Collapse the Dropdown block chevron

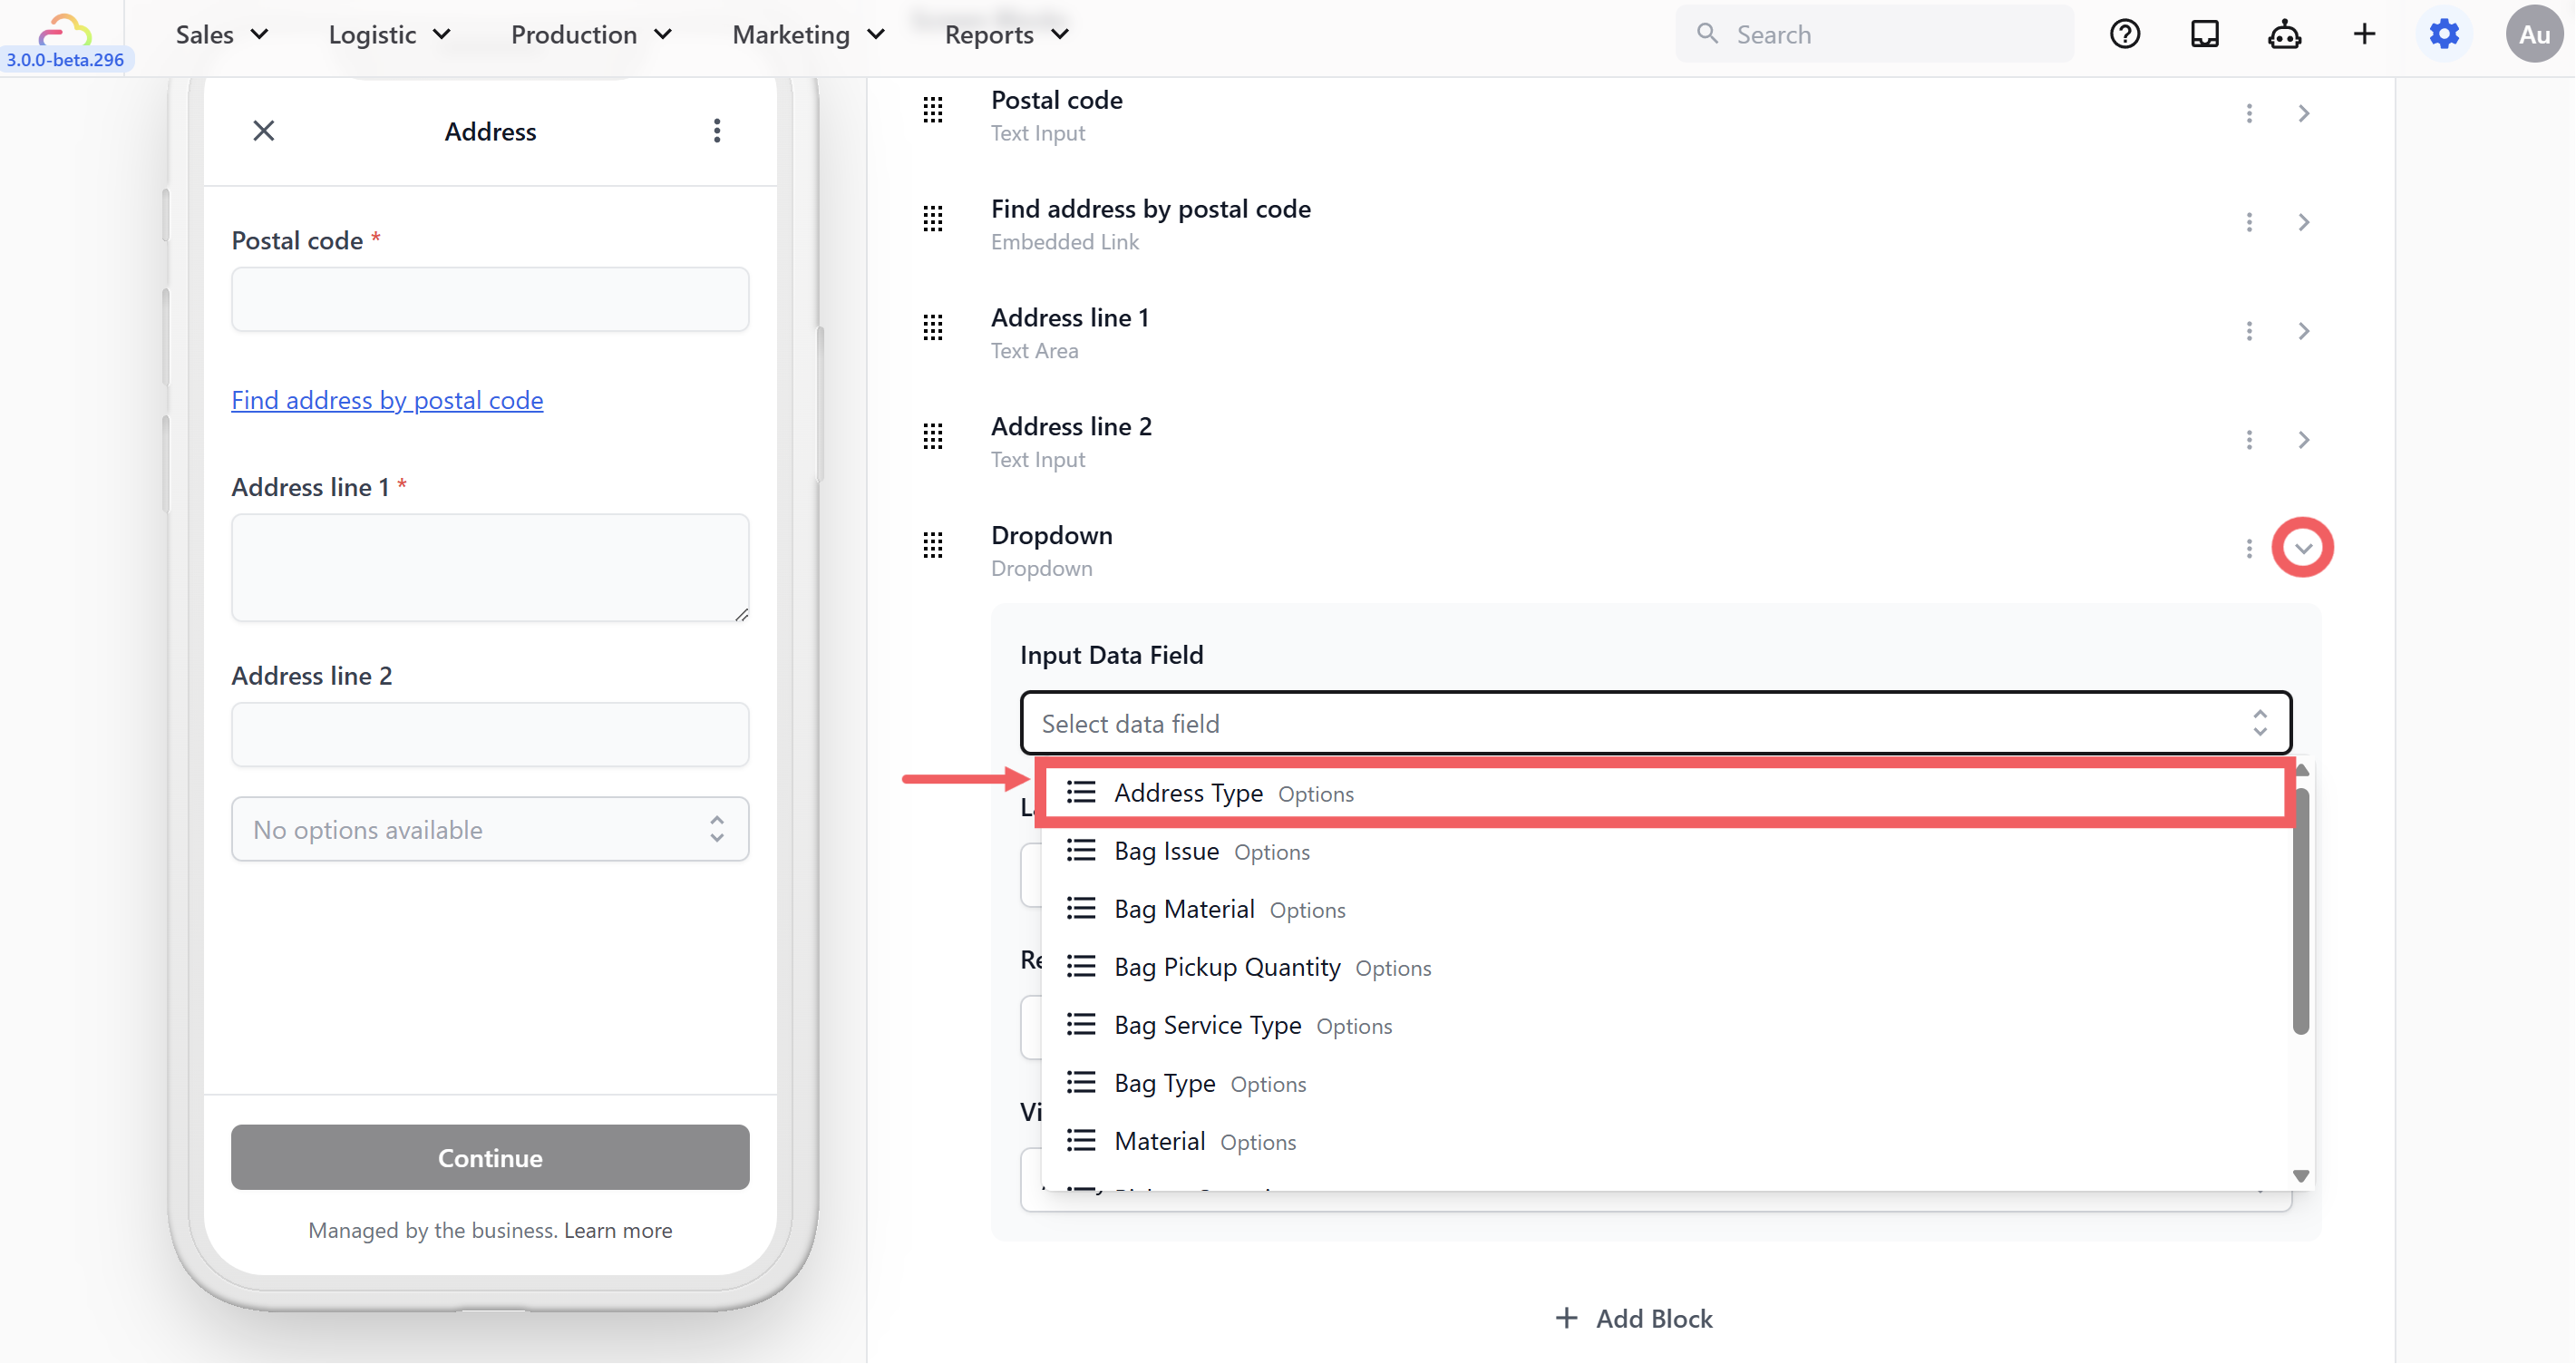pyautogui.click(x=2302, y=548)
